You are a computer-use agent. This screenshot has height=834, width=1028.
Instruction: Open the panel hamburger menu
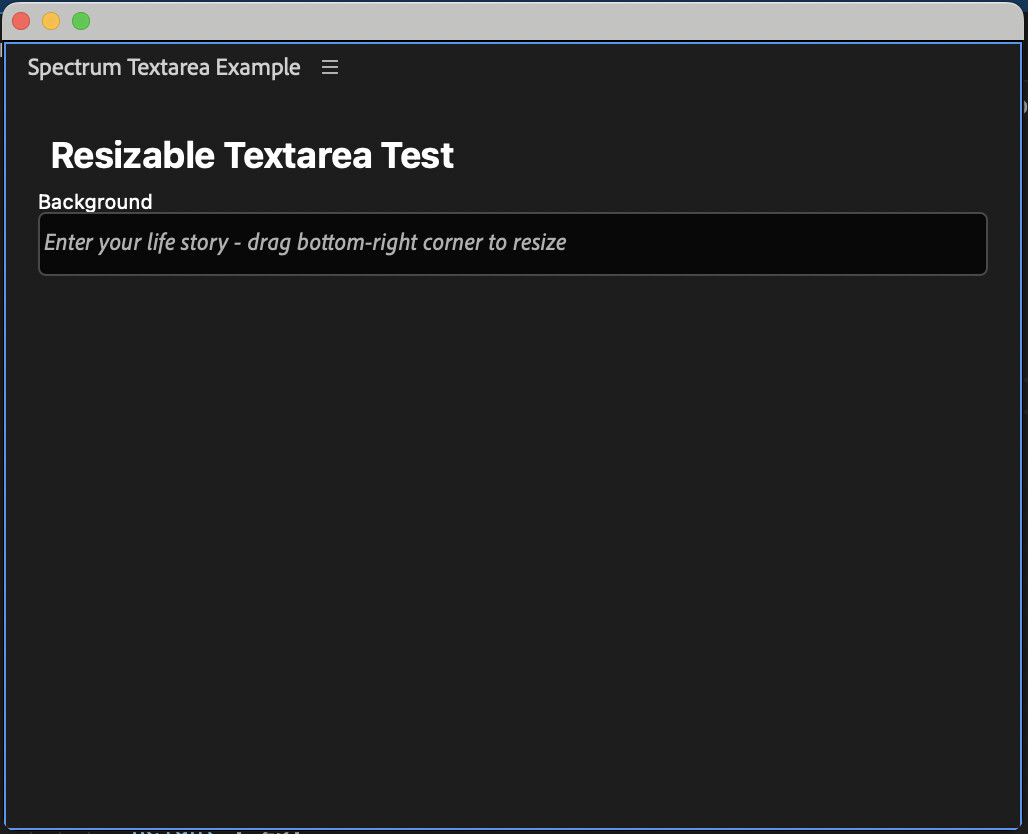pyautogui.click(x=330, y=67)
